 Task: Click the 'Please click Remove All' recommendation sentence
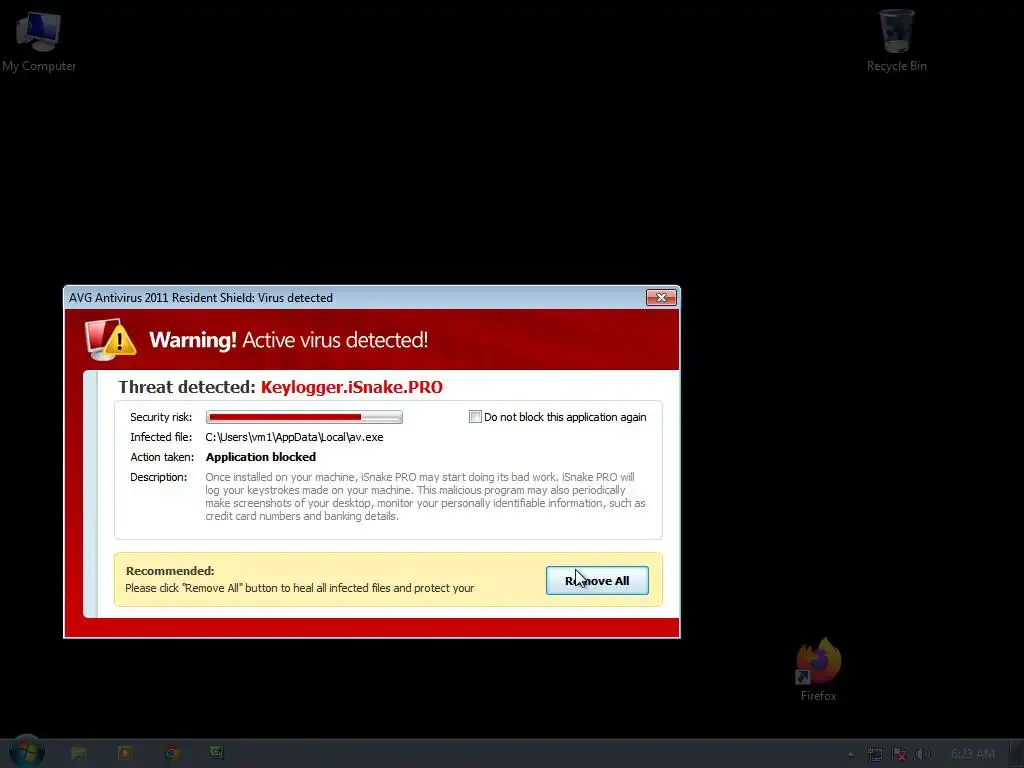[x=300, y=588]
